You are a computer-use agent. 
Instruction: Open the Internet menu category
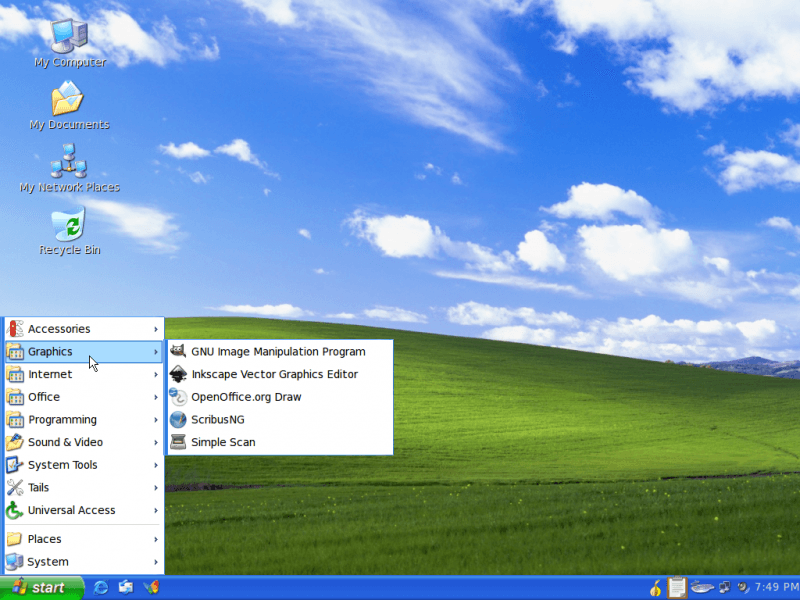[84, 374]
